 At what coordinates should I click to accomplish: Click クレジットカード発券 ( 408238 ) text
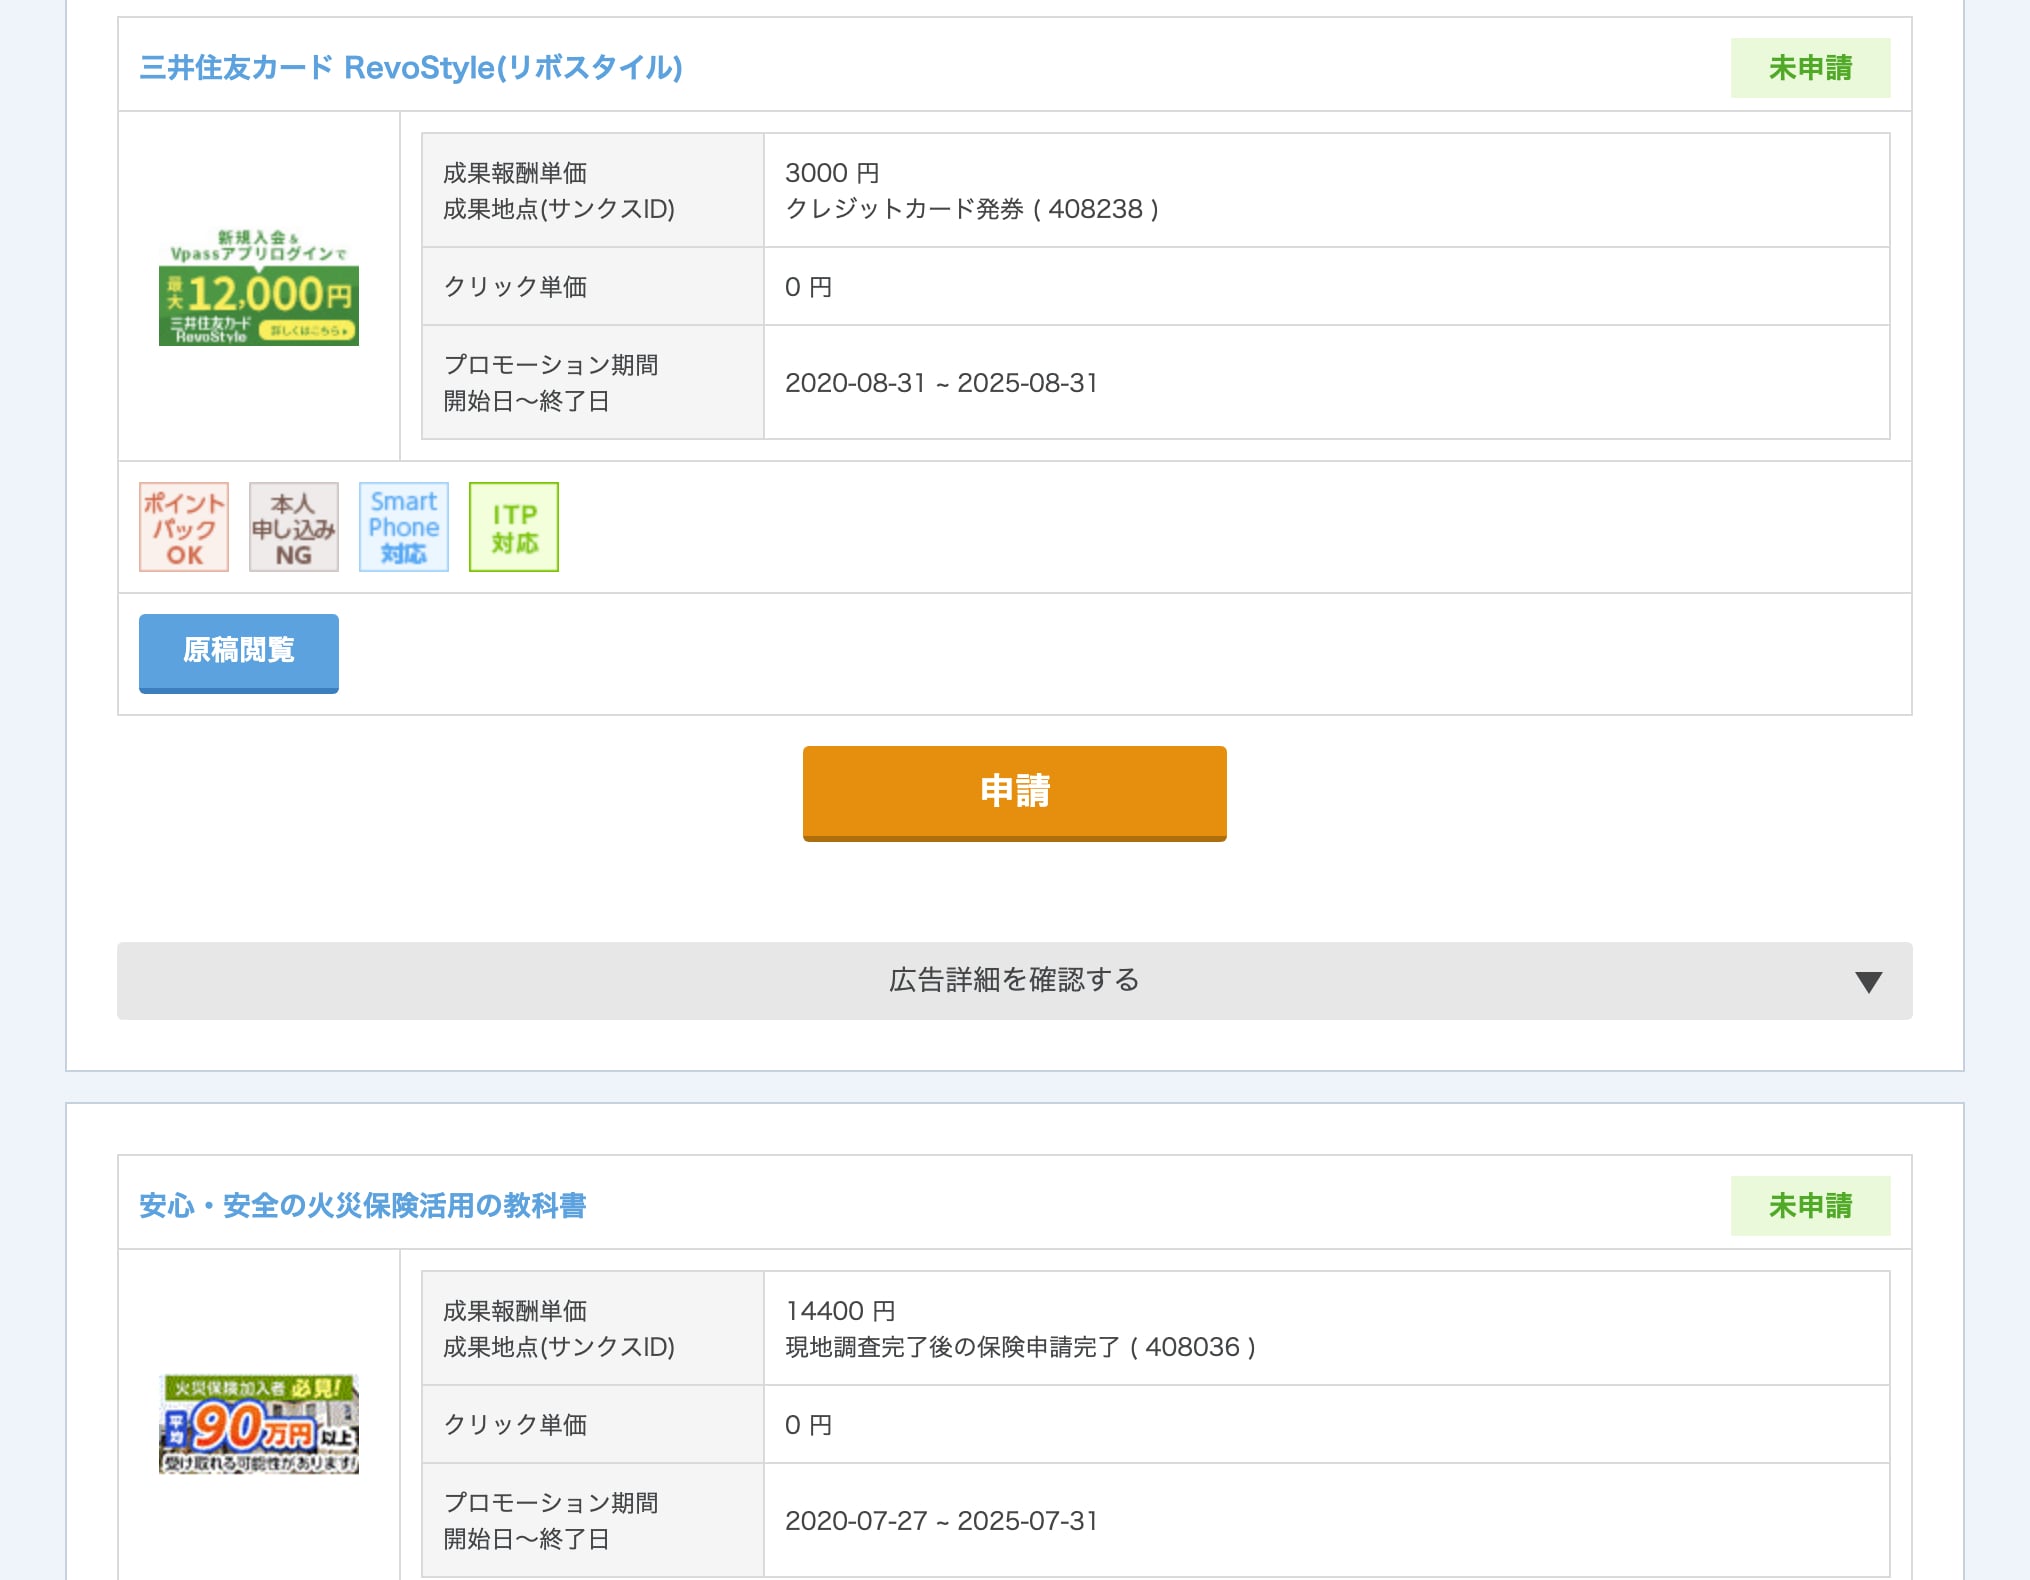click(x=972, y=209)
